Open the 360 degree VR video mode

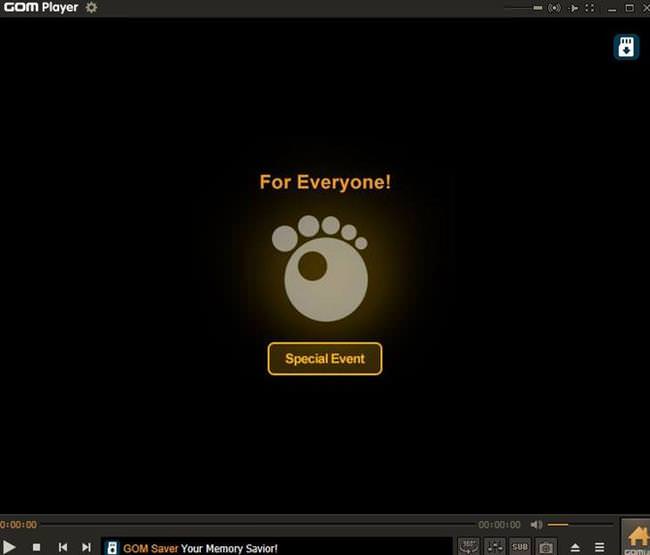click(x=469, y=546)
